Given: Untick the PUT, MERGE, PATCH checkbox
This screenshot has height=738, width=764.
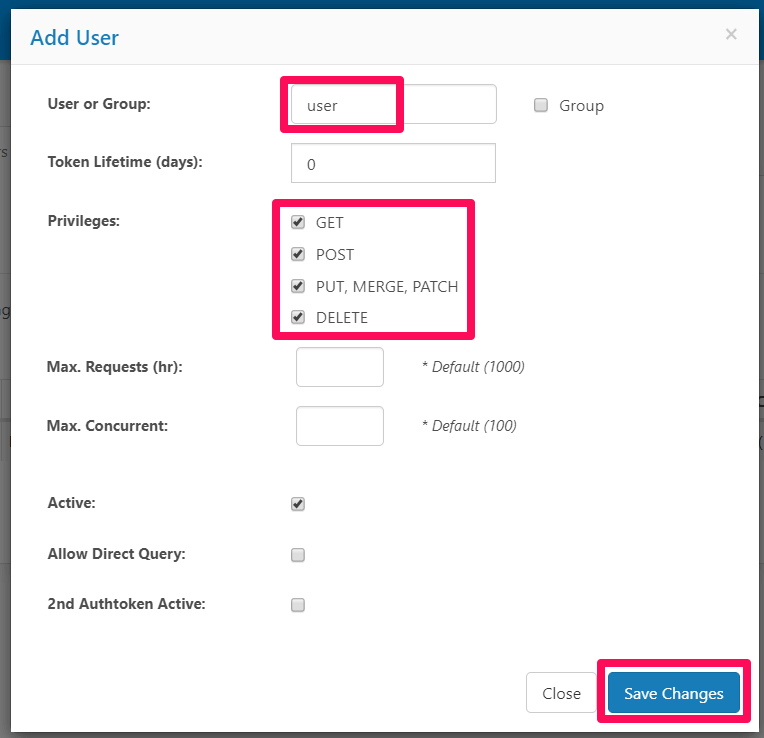Looking at the screenshot, I should [298, 286].
